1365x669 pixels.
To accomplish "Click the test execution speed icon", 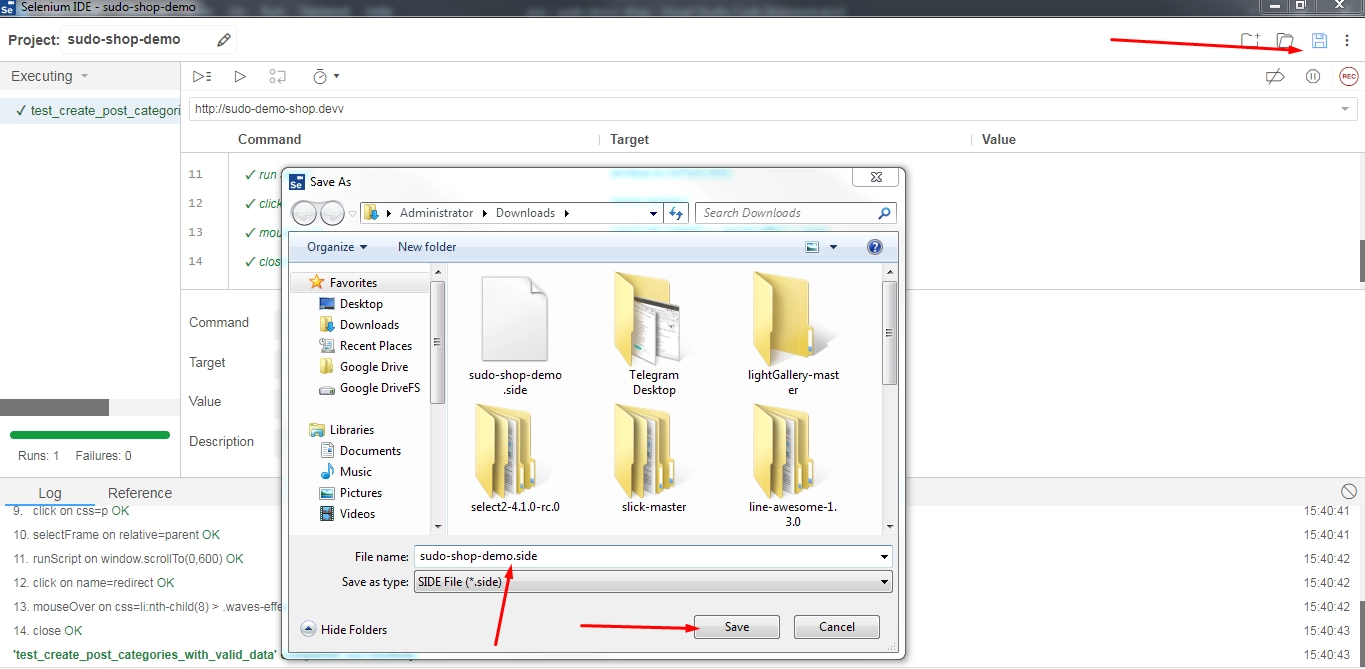I will point(320,76).
